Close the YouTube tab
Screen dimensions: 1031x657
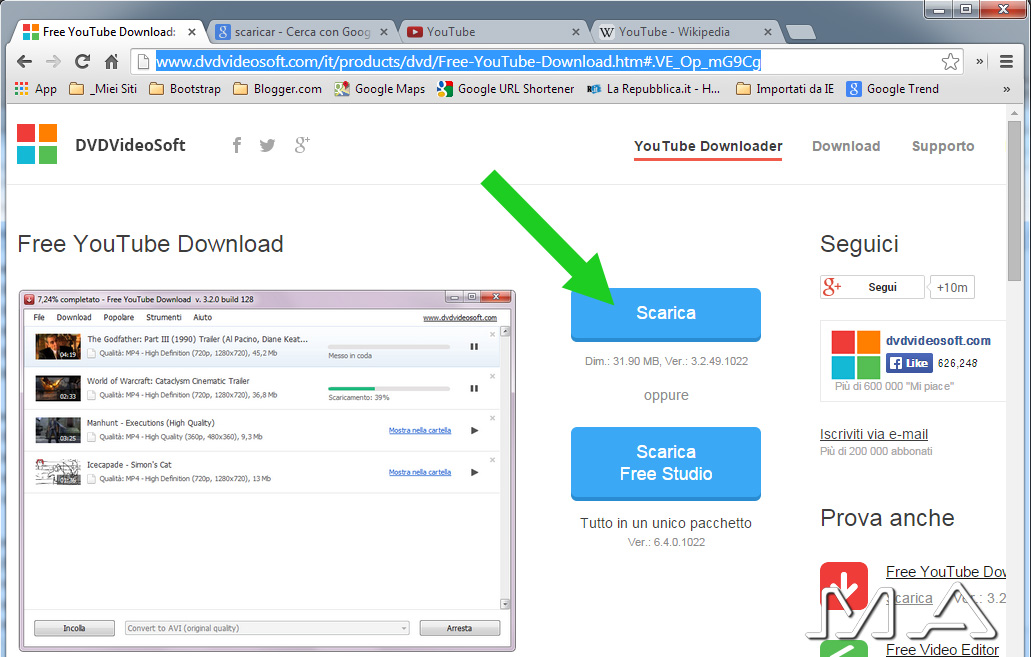(576, 32)
